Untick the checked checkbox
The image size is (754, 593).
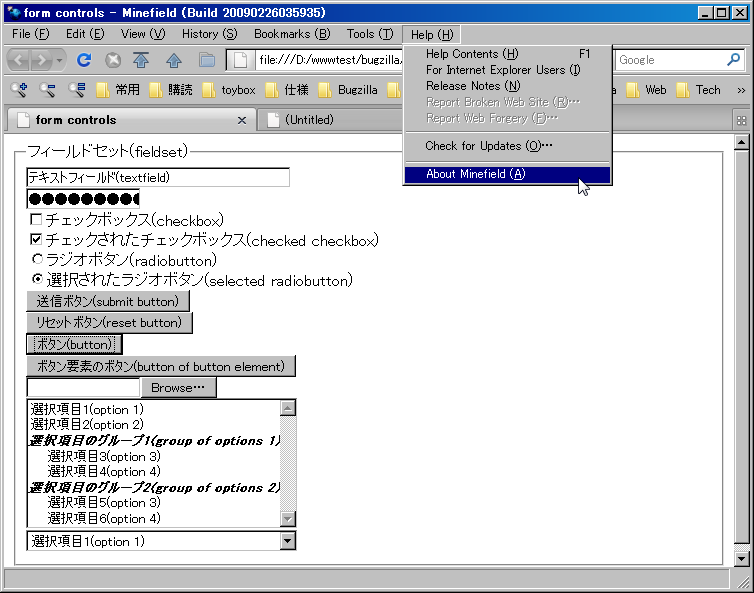pos(36,239)
